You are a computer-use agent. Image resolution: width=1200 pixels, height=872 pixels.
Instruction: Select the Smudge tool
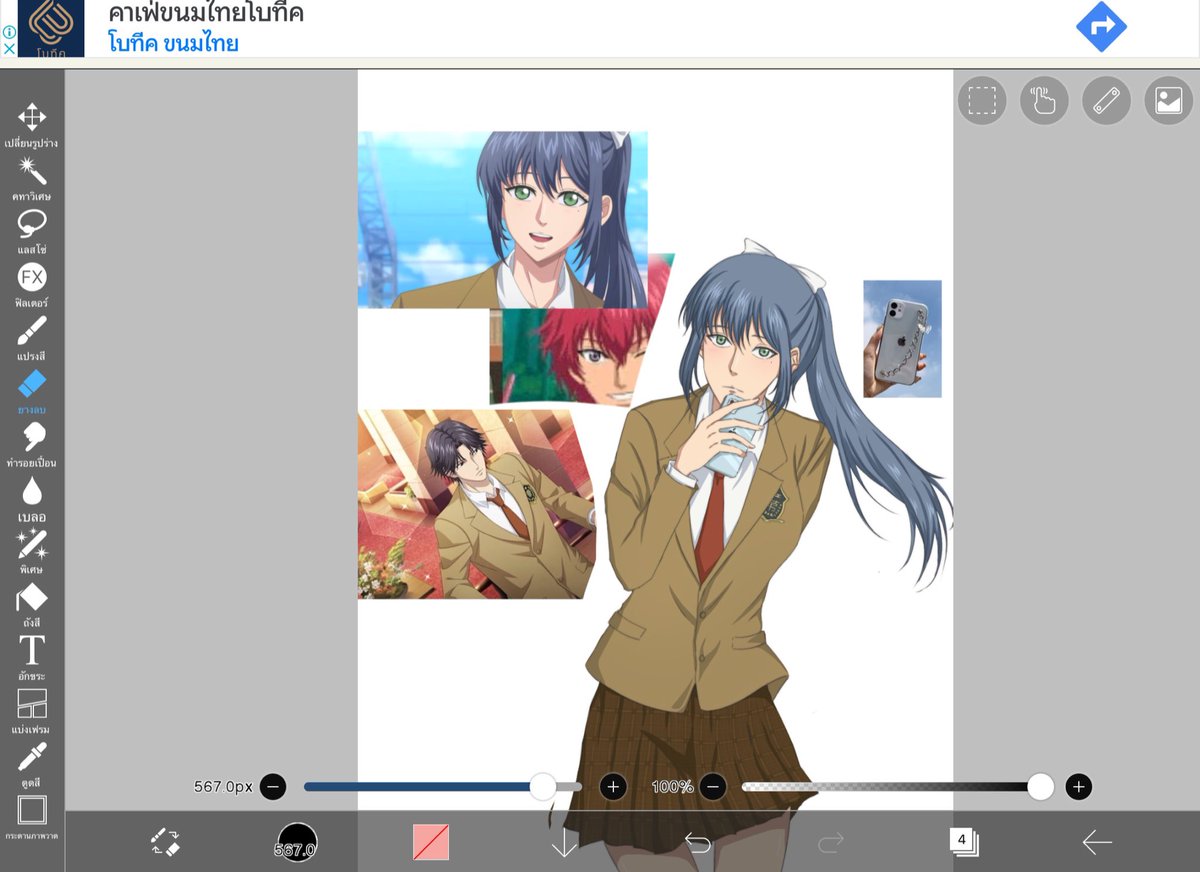(x=32, y=444)
